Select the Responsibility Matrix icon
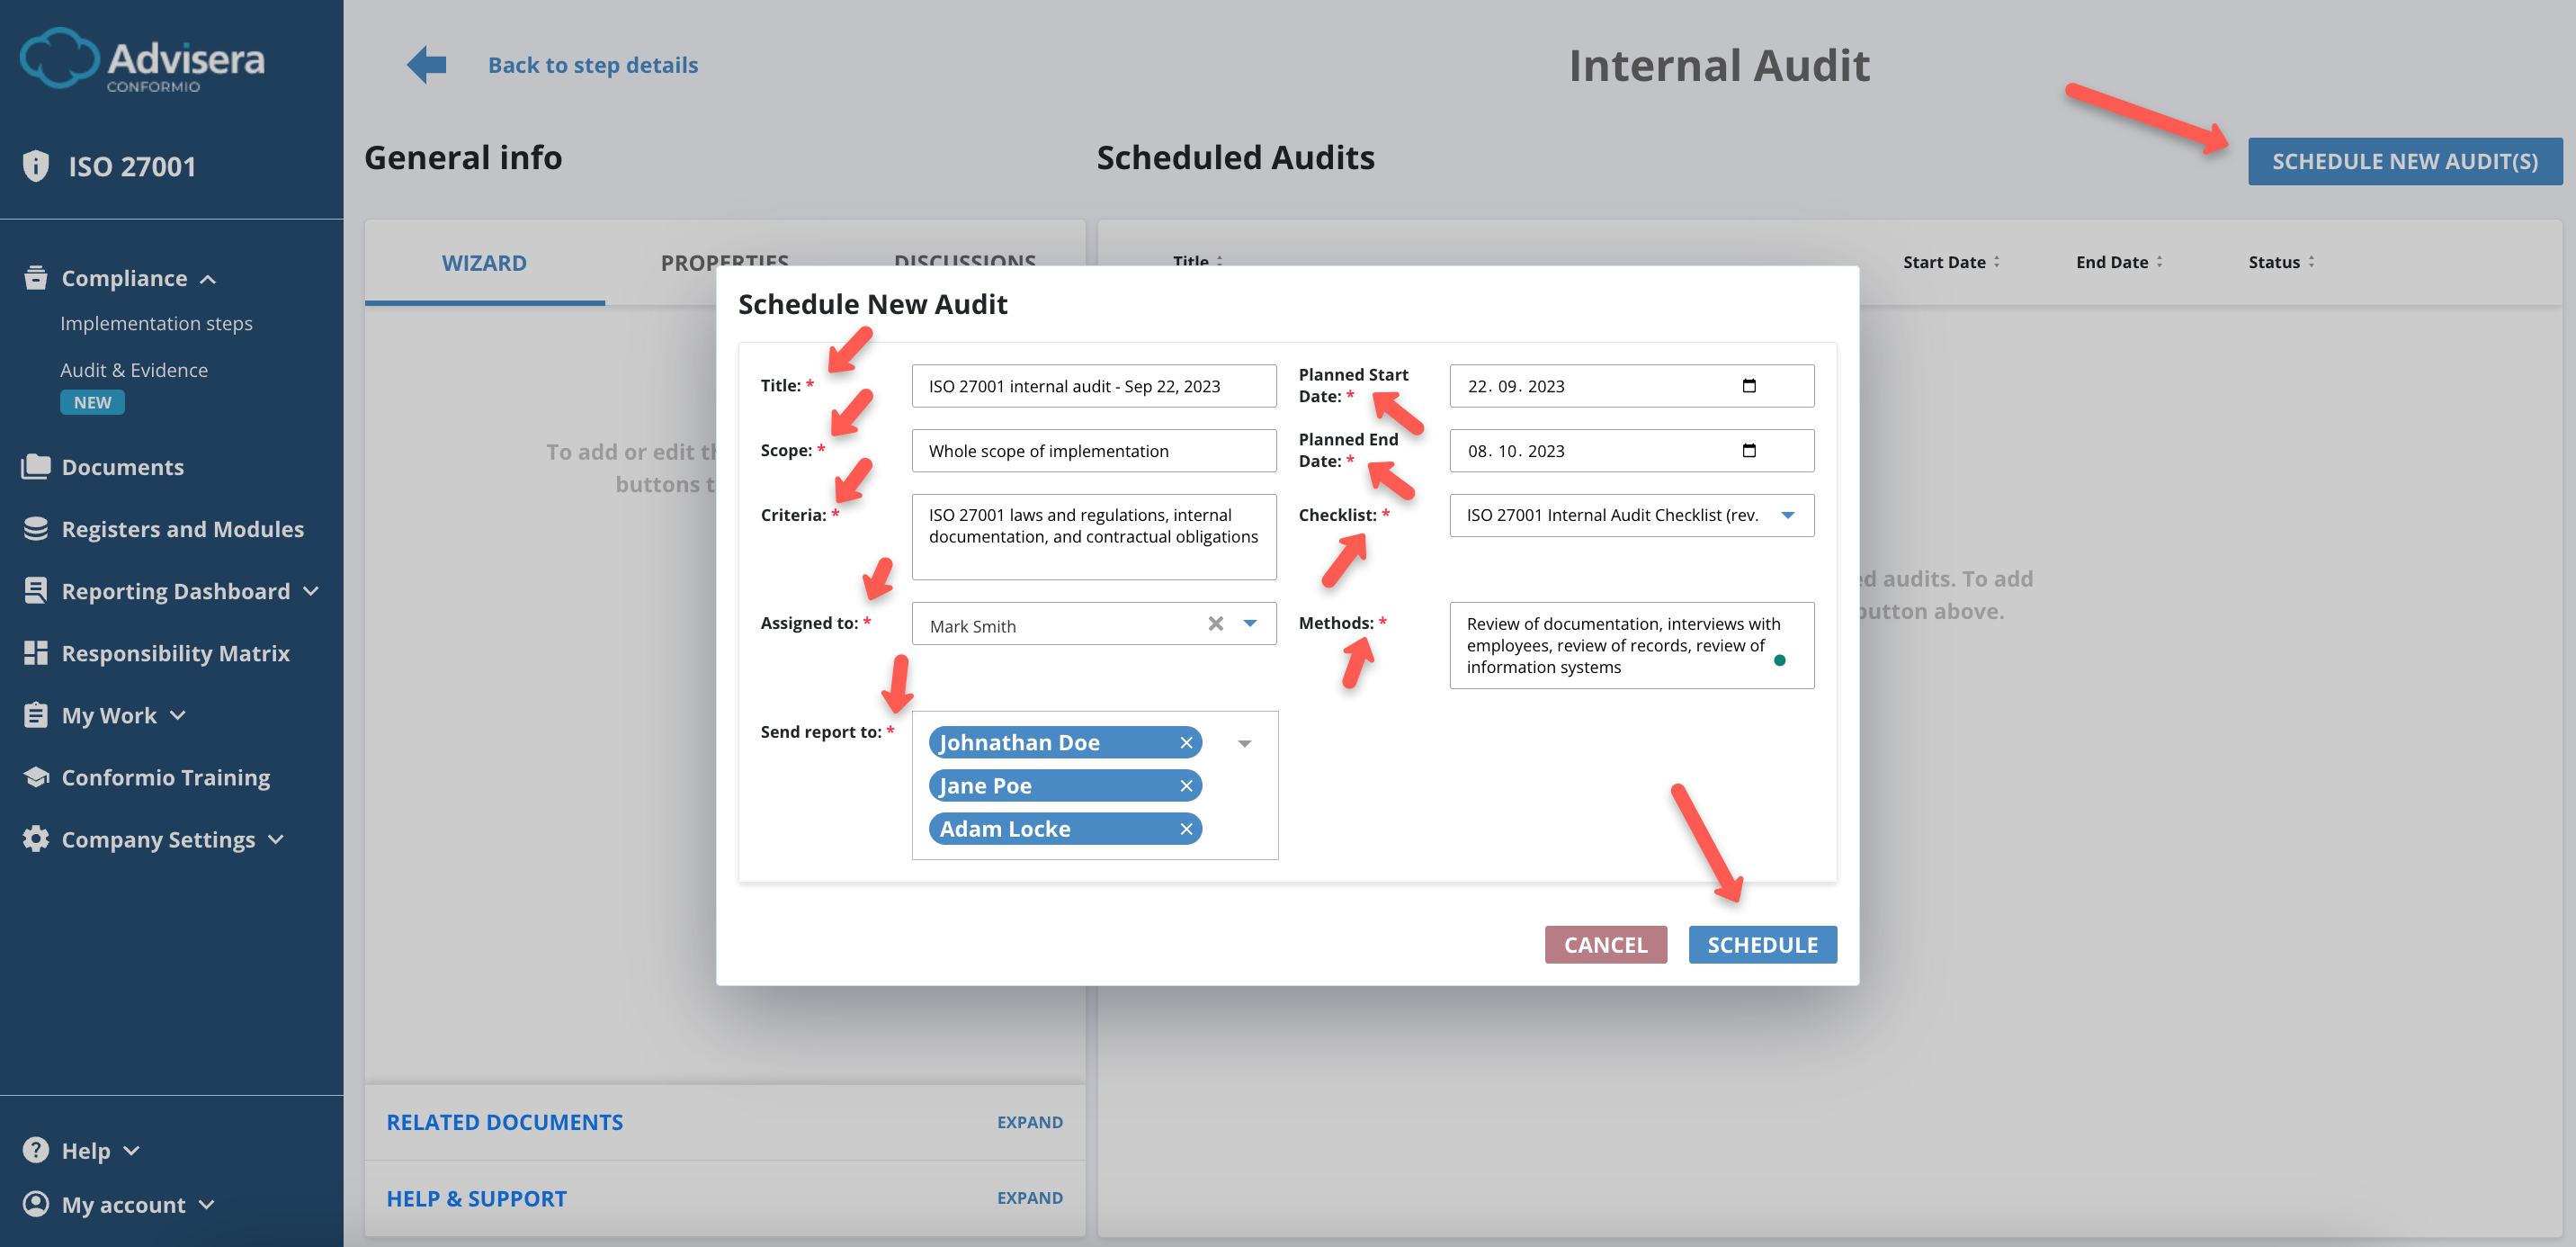Image resolution: width=2576 pixels, height=1247 pixels. (x=36, y=652)
